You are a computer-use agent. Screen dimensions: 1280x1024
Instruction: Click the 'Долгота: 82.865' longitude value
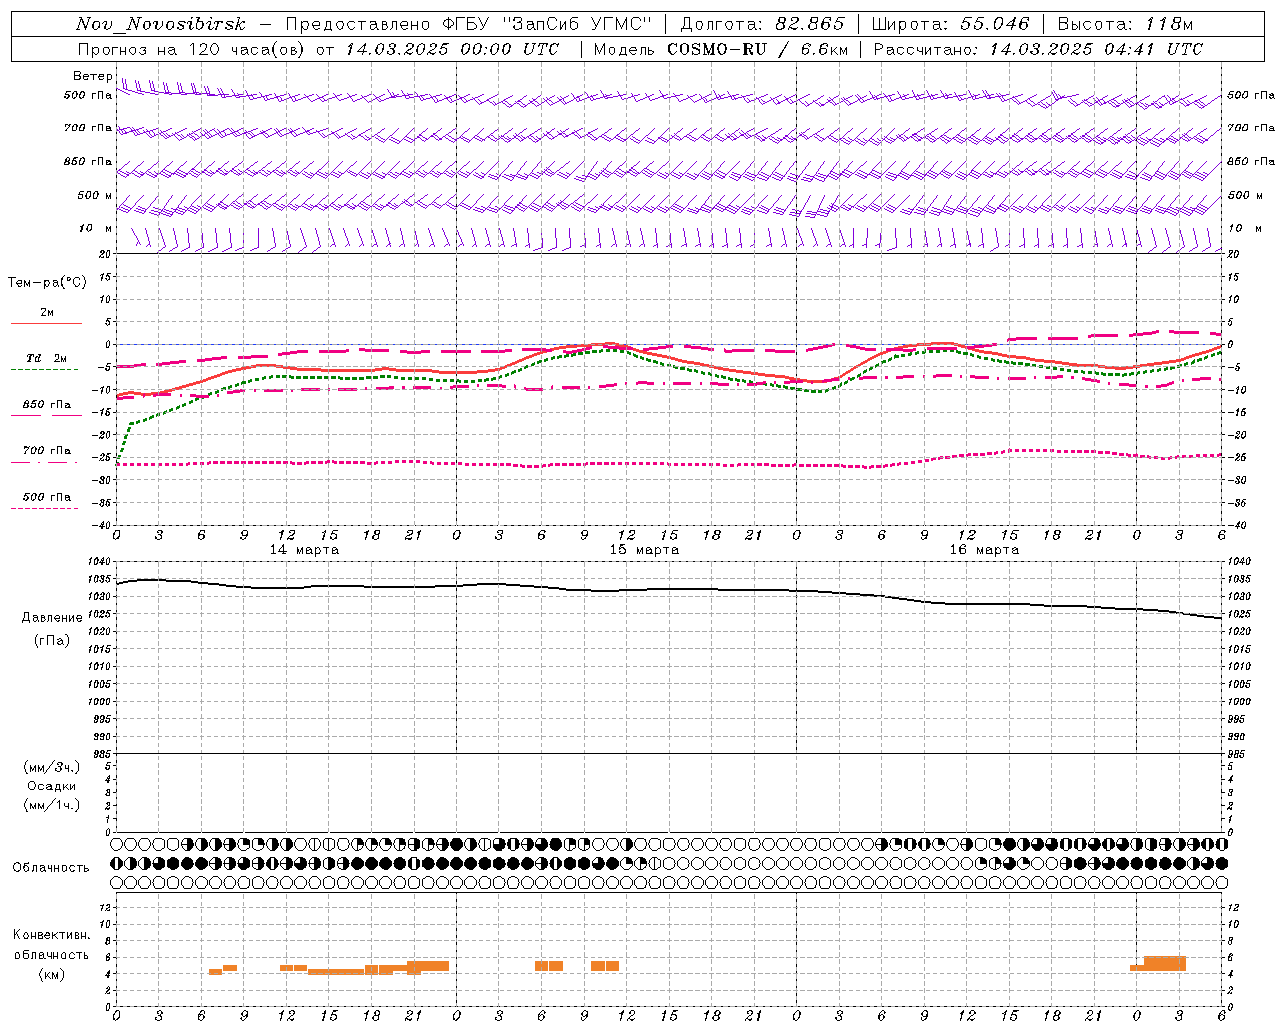pyautogui.click(x=762, y=24)
